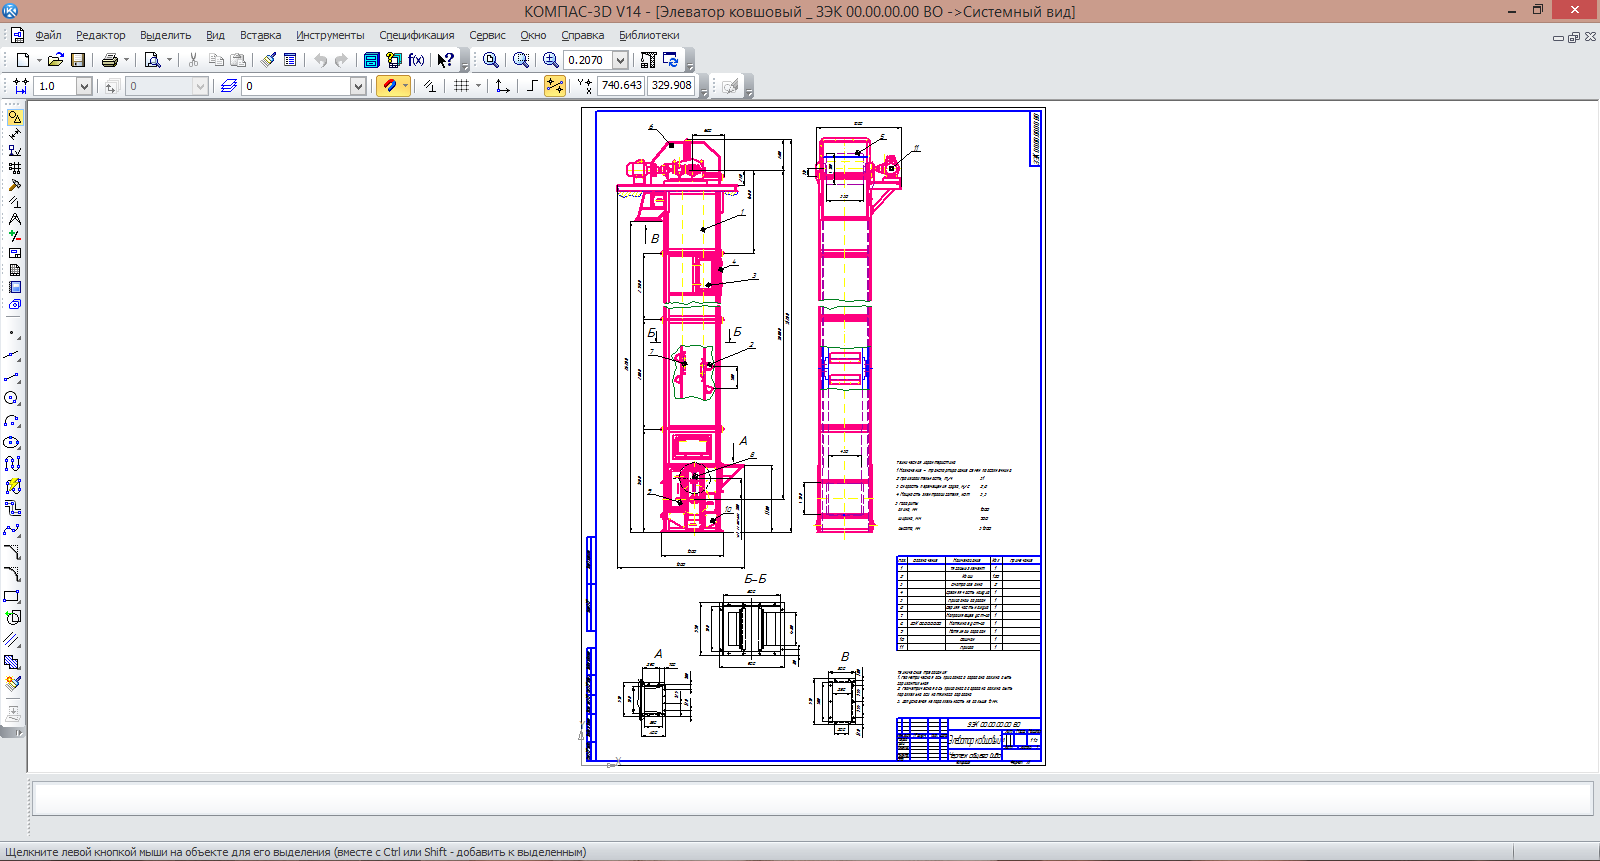
Task: Open the Окно menu
Action: 533,35
